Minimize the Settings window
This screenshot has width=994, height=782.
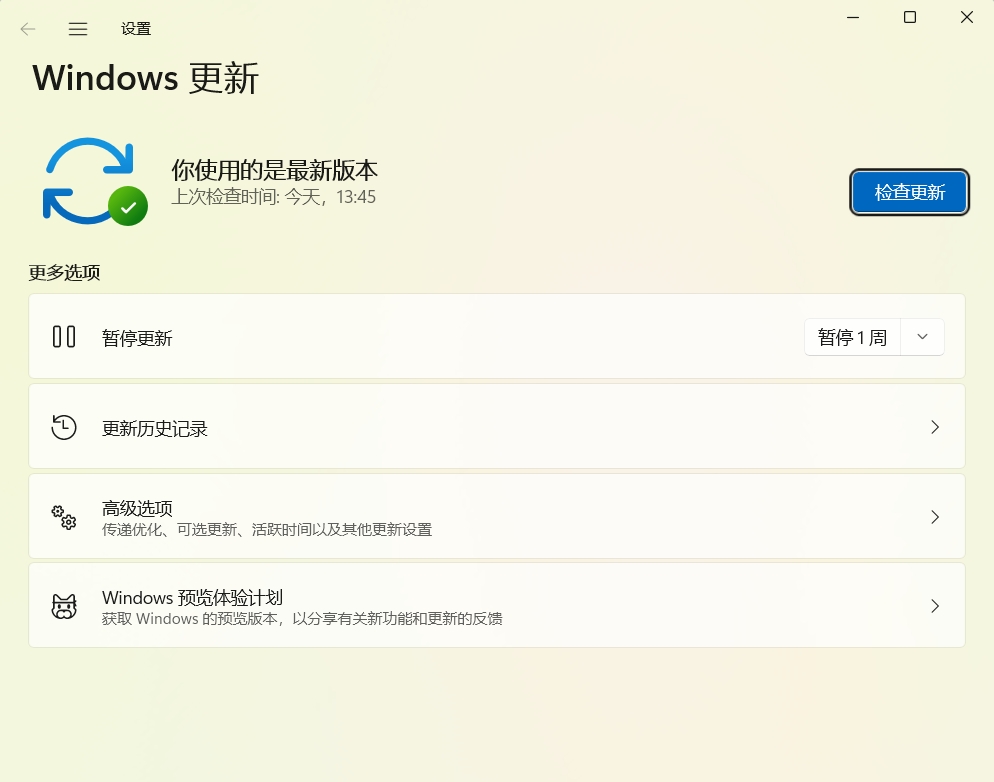853,18
